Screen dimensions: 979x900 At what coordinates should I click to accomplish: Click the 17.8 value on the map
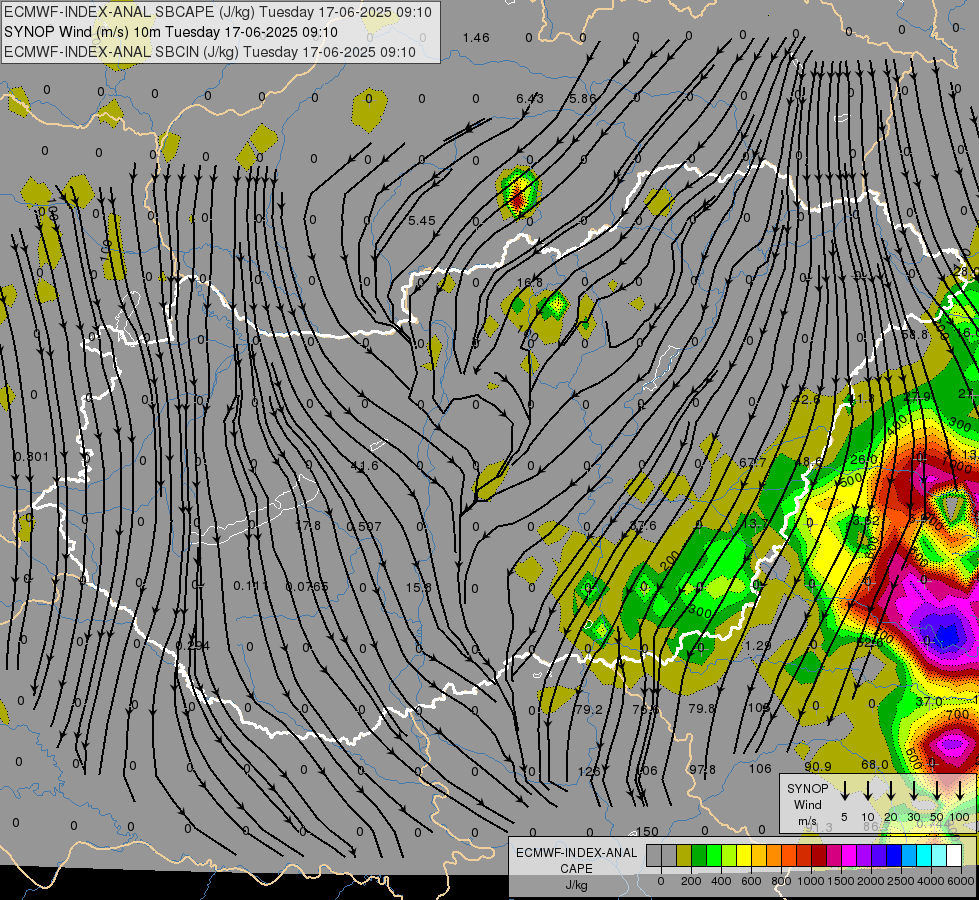point(308,525)
